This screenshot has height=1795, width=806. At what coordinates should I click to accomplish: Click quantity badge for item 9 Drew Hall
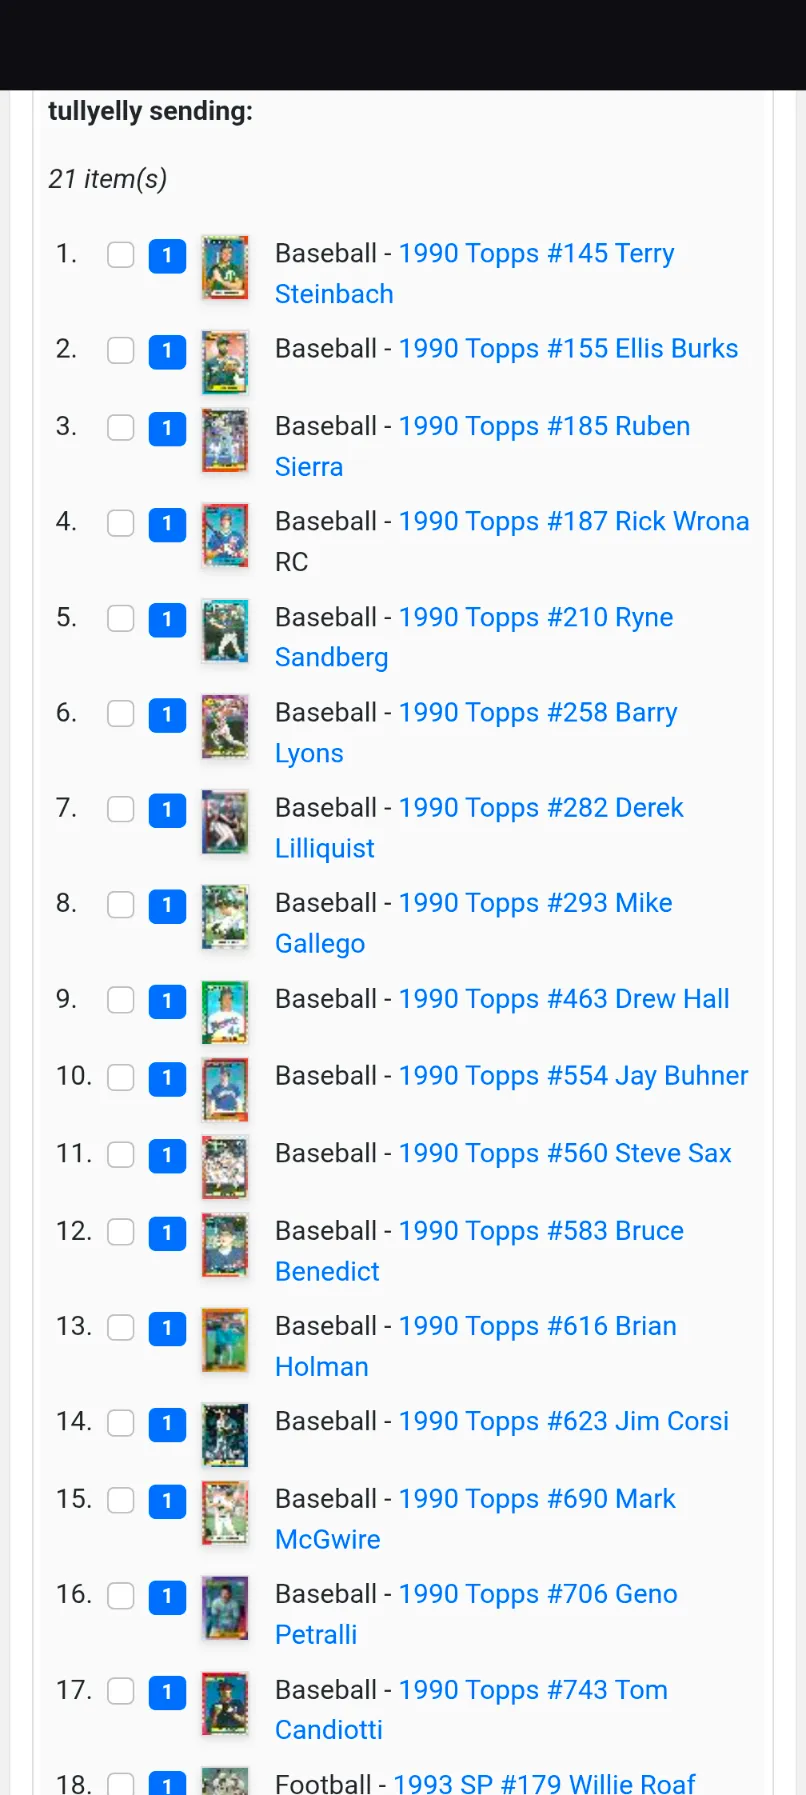[167, 1001]
